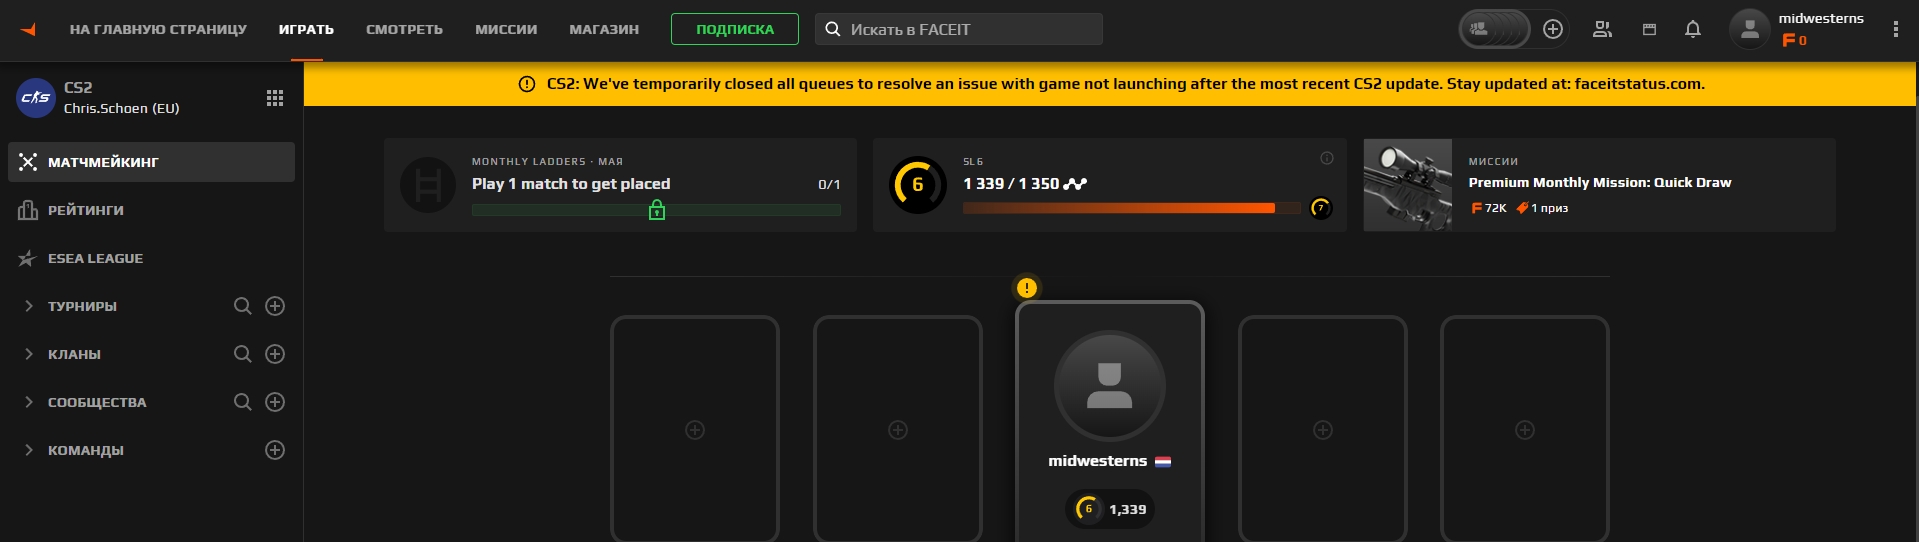Click the FACEIT orange logo icon
This screenshot has width=1919, height=542.
coord(28,30)
